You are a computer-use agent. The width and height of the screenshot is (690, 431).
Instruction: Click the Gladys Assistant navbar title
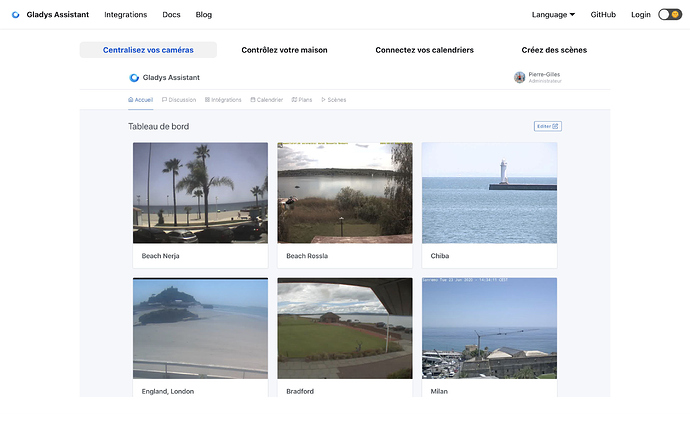coord(58,15)
